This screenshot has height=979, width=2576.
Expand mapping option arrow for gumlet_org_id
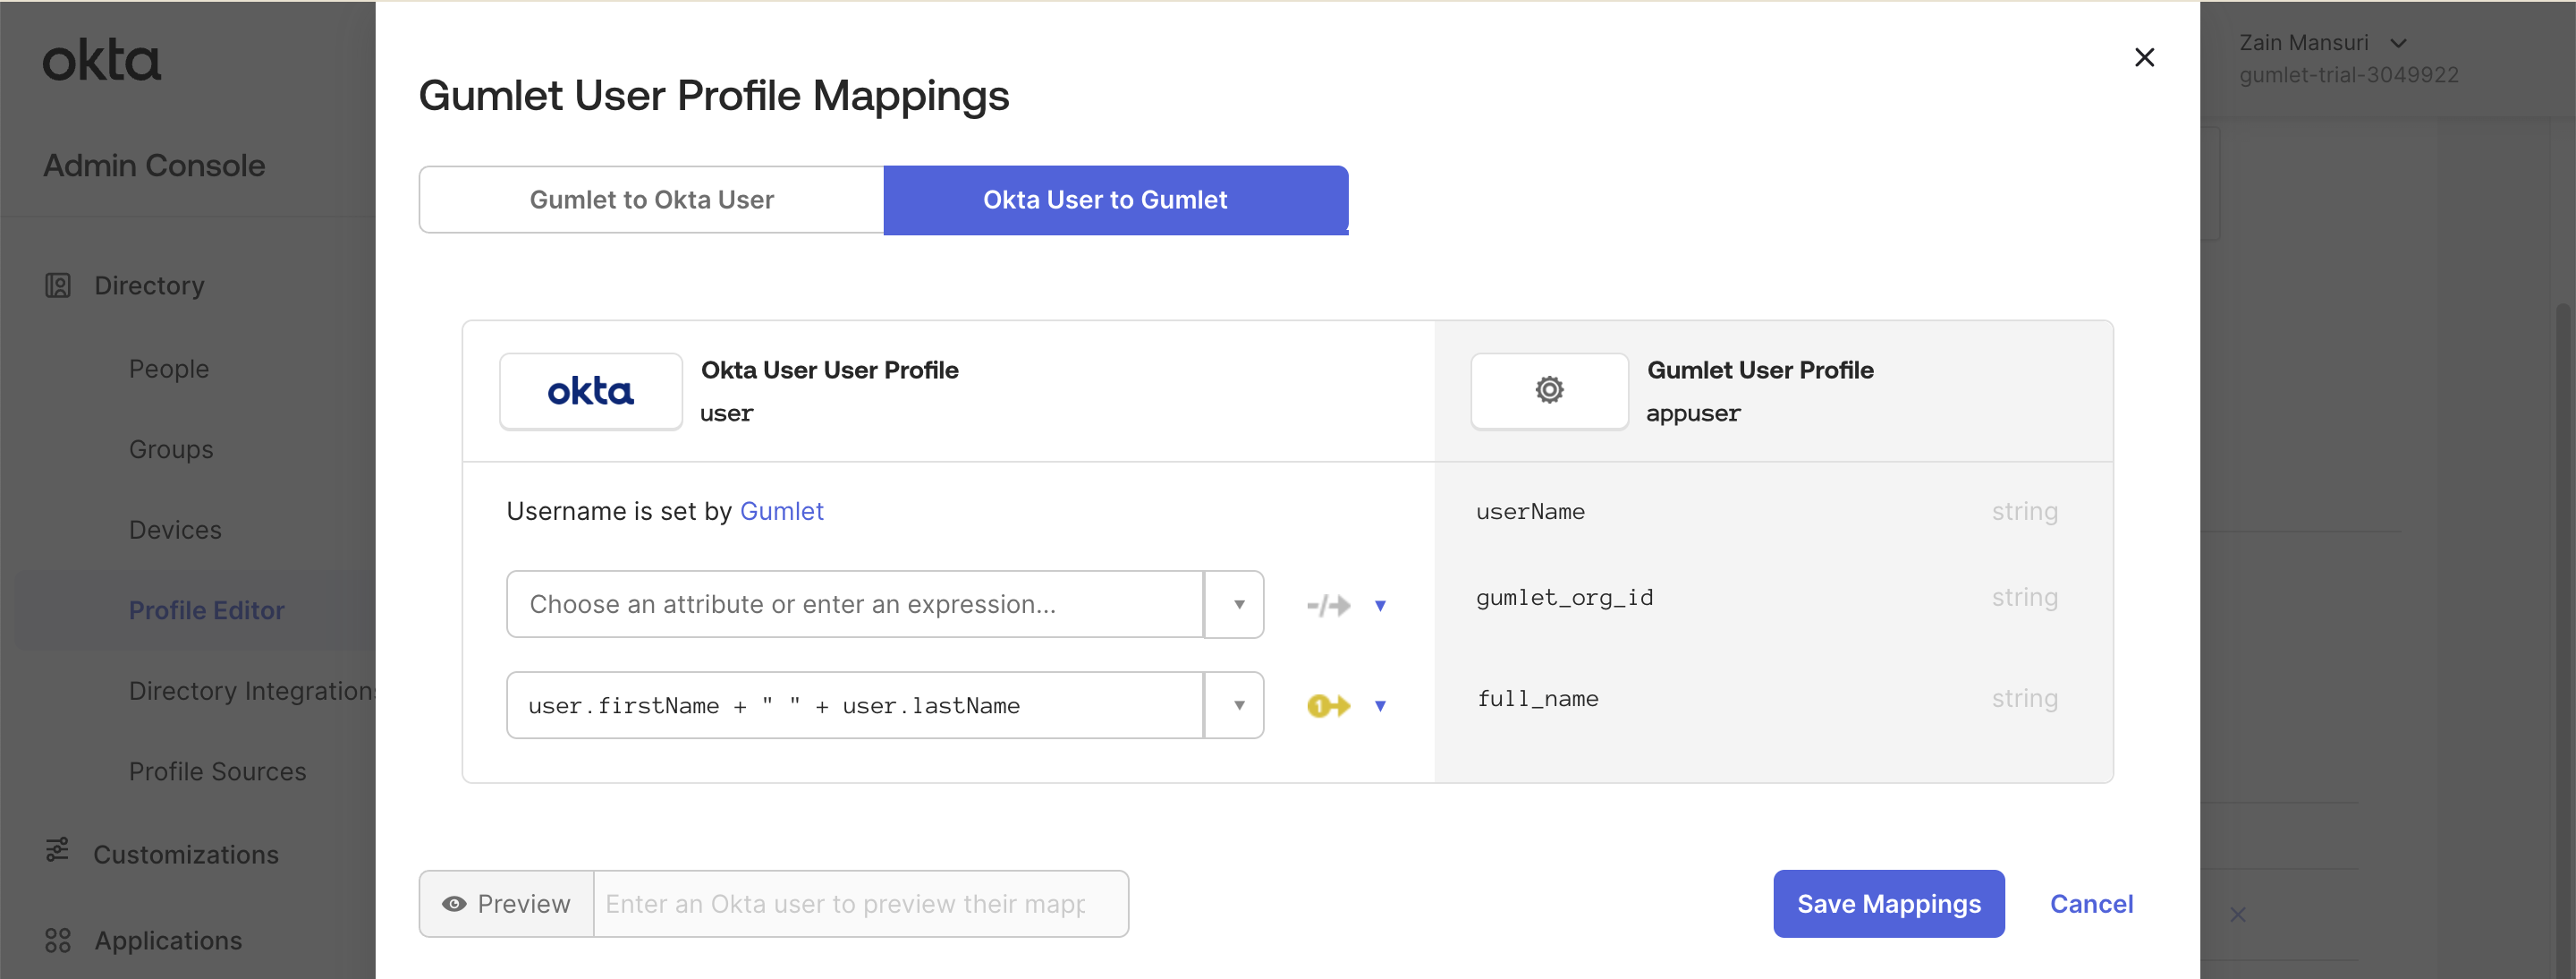pyautogui.click(x=1380, y=605)
